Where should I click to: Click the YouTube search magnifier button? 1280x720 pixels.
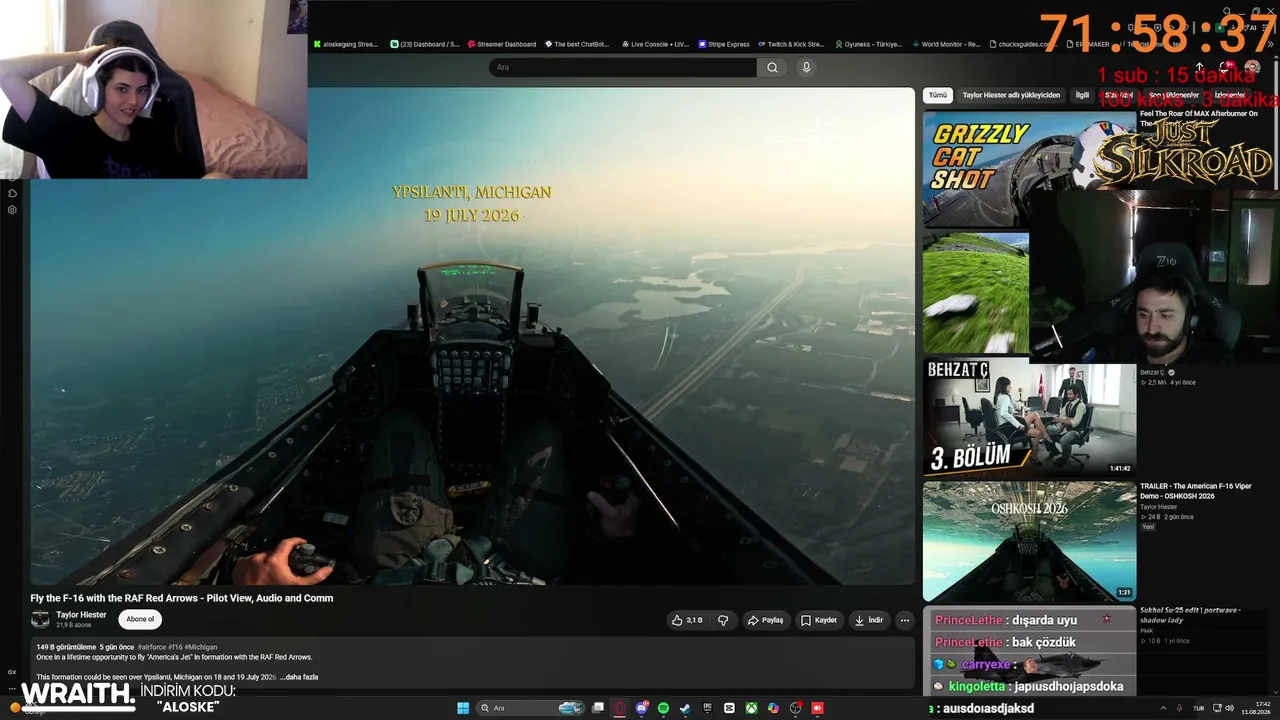(x=772, y=67)
